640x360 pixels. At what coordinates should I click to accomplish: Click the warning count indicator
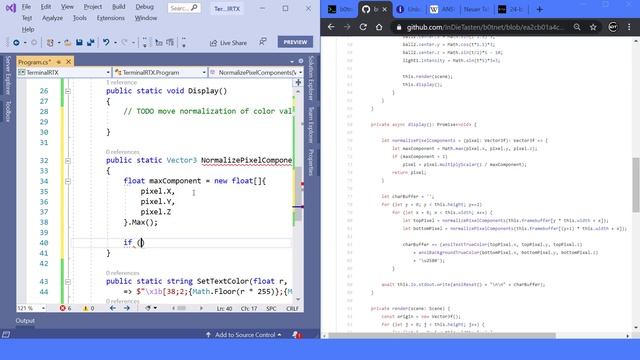89,308
